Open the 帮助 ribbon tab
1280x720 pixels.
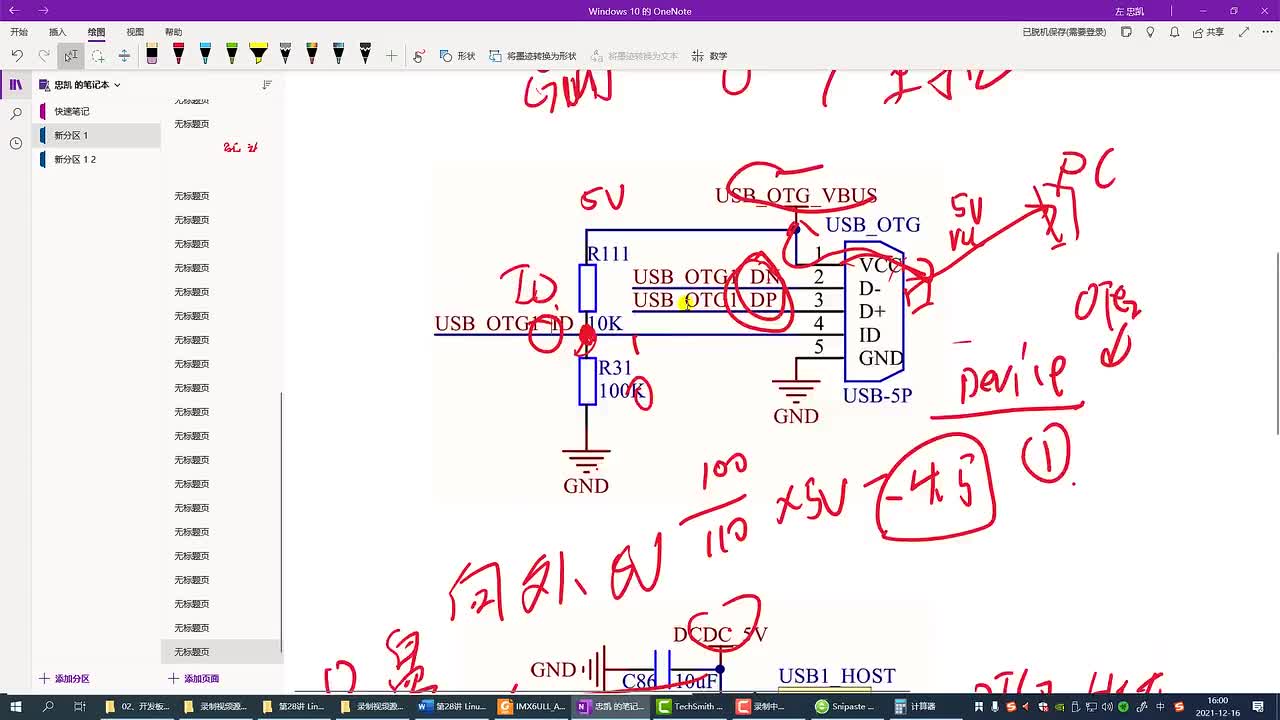pyautogui.click(x=173, y=32)
